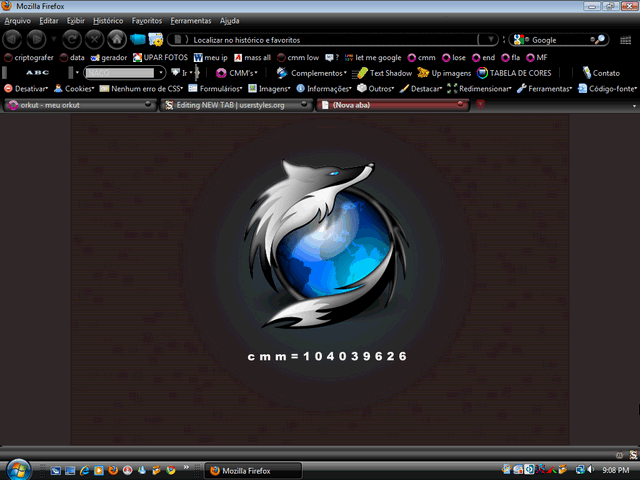Open the address bar history dropdown arrow
The image size is (640, 480).
point(489,40)
